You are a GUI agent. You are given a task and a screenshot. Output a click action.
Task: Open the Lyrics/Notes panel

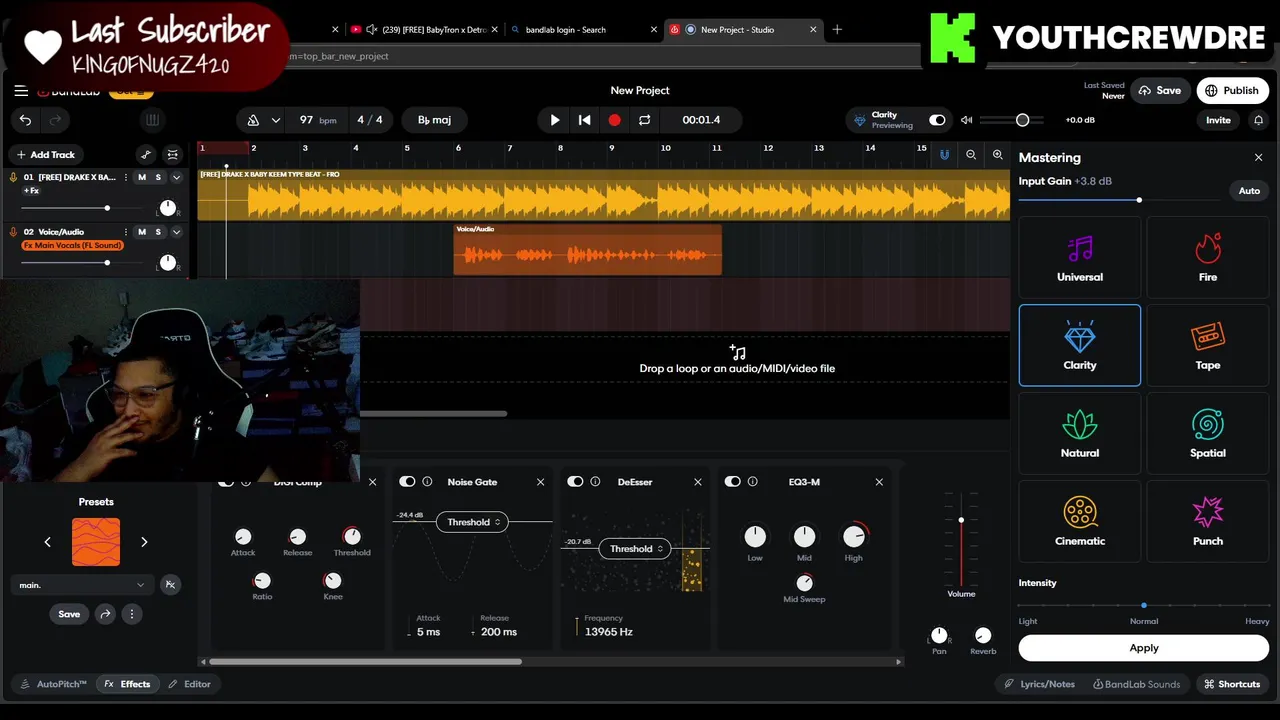click(1040, 684)
